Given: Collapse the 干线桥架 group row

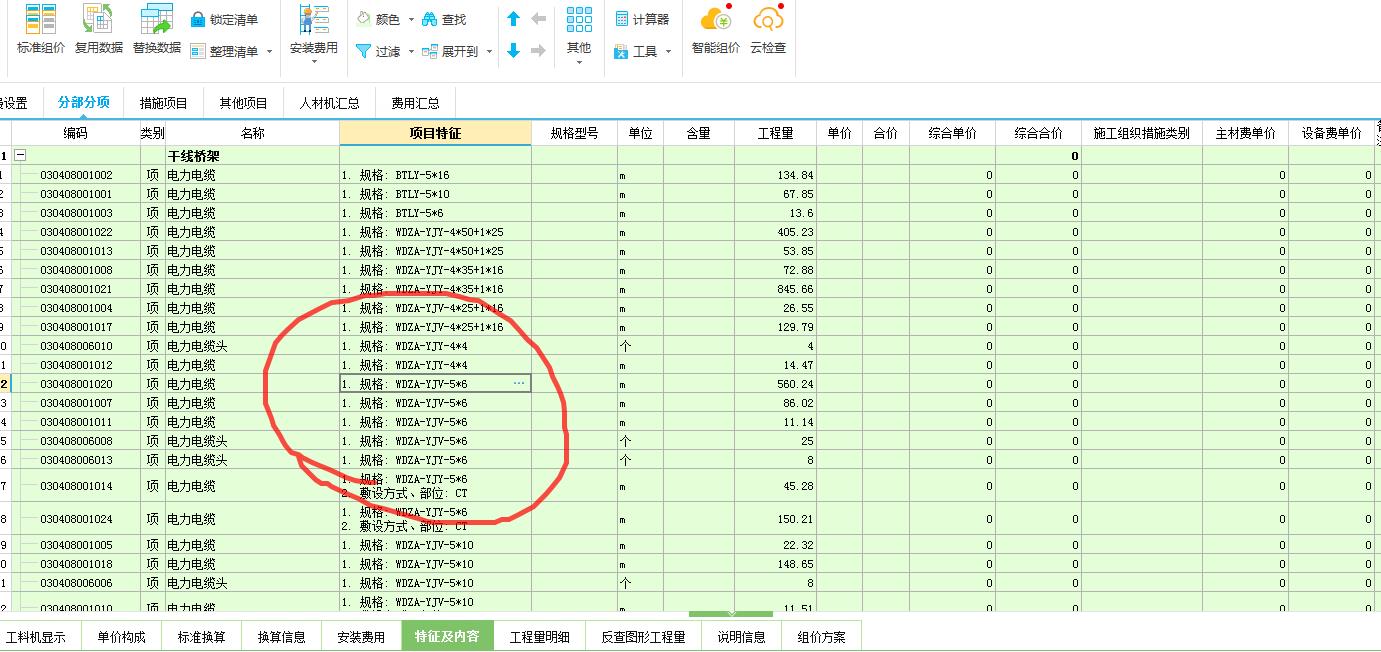Looking at the screenshot, I should [20, 156].
